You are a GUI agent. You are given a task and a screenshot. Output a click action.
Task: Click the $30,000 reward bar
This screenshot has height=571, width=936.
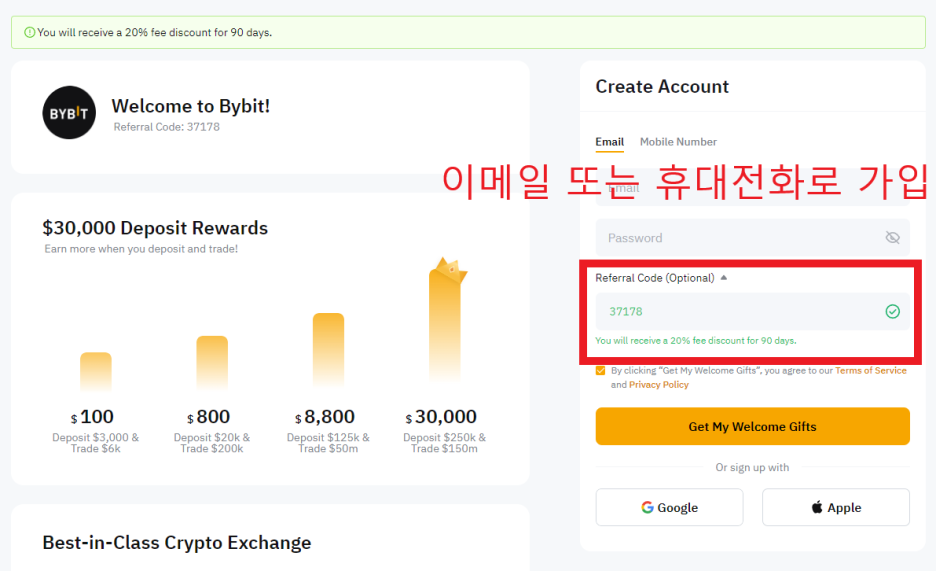(x=445, y=325)
